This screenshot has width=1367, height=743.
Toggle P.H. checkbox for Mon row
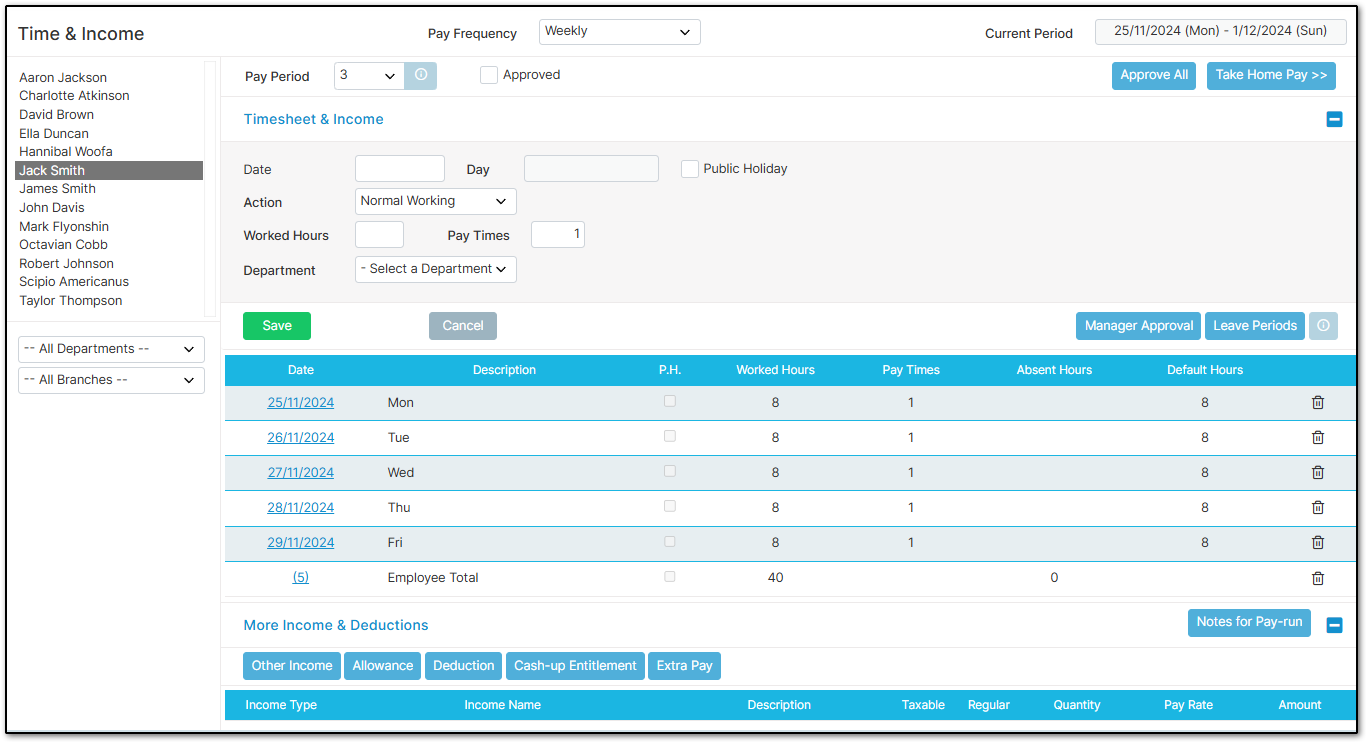click(670, 401)
